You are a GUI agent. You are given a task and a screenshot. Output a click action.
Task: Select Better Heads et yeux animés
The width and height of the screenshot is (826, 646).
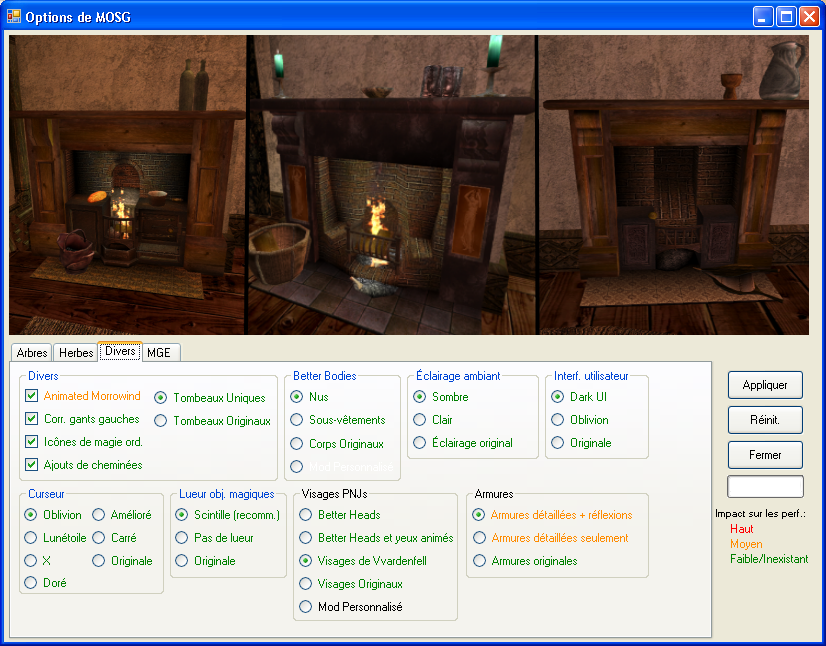click(306, 537)
